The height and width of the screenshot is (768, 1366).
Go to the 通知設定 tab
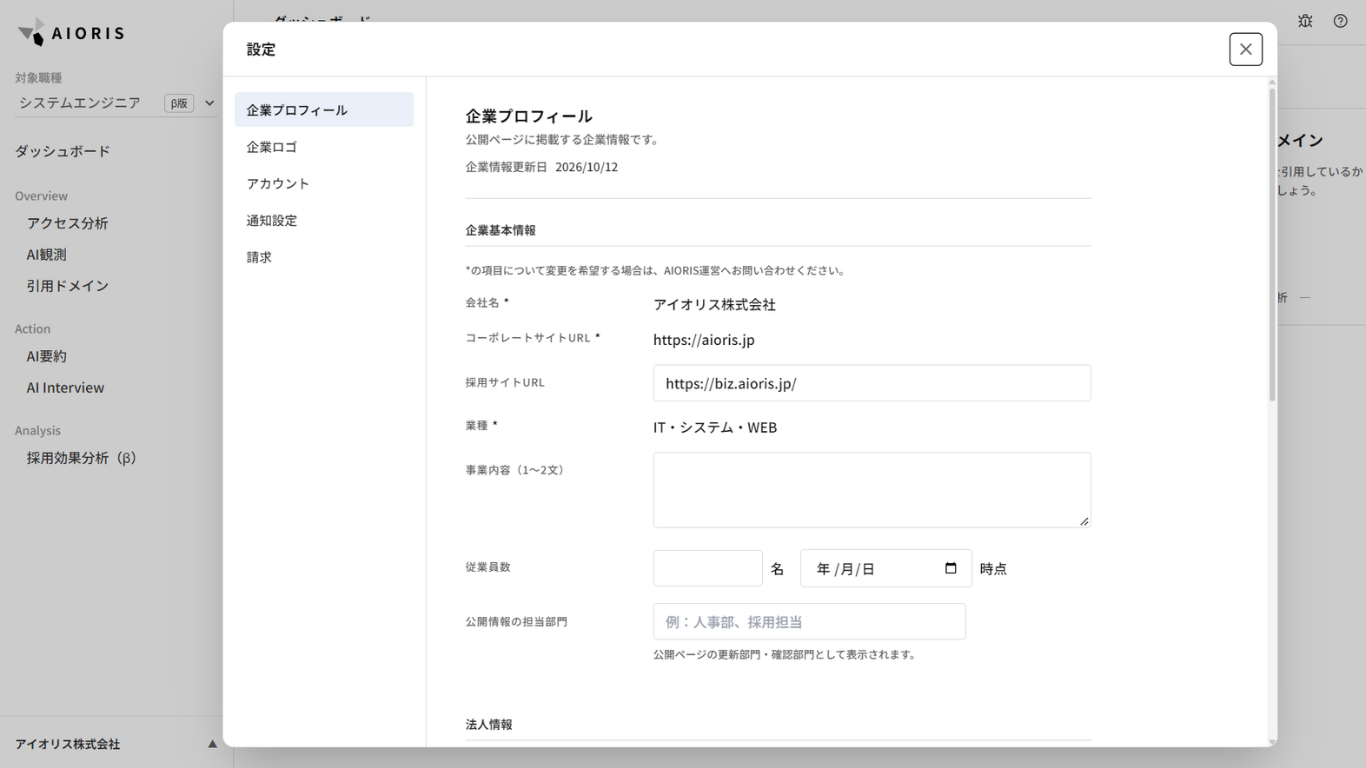pyautogui.click(x=324, y=220)
